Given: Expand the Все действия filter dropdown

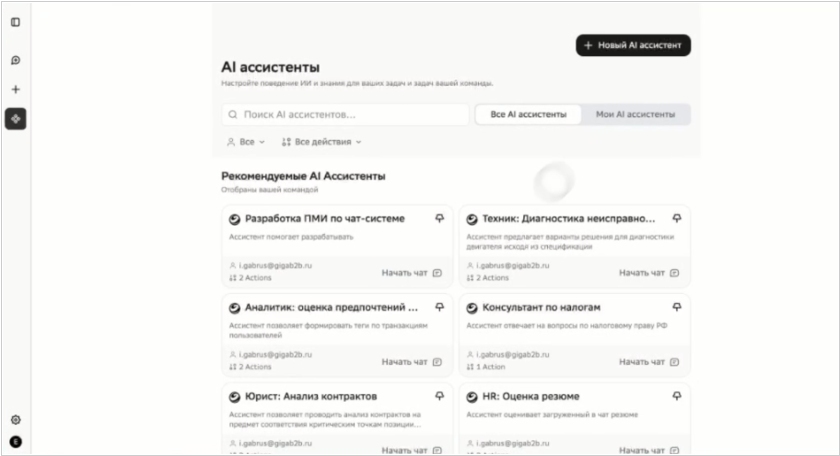Looking at the screenshot, I should [322, 142].
